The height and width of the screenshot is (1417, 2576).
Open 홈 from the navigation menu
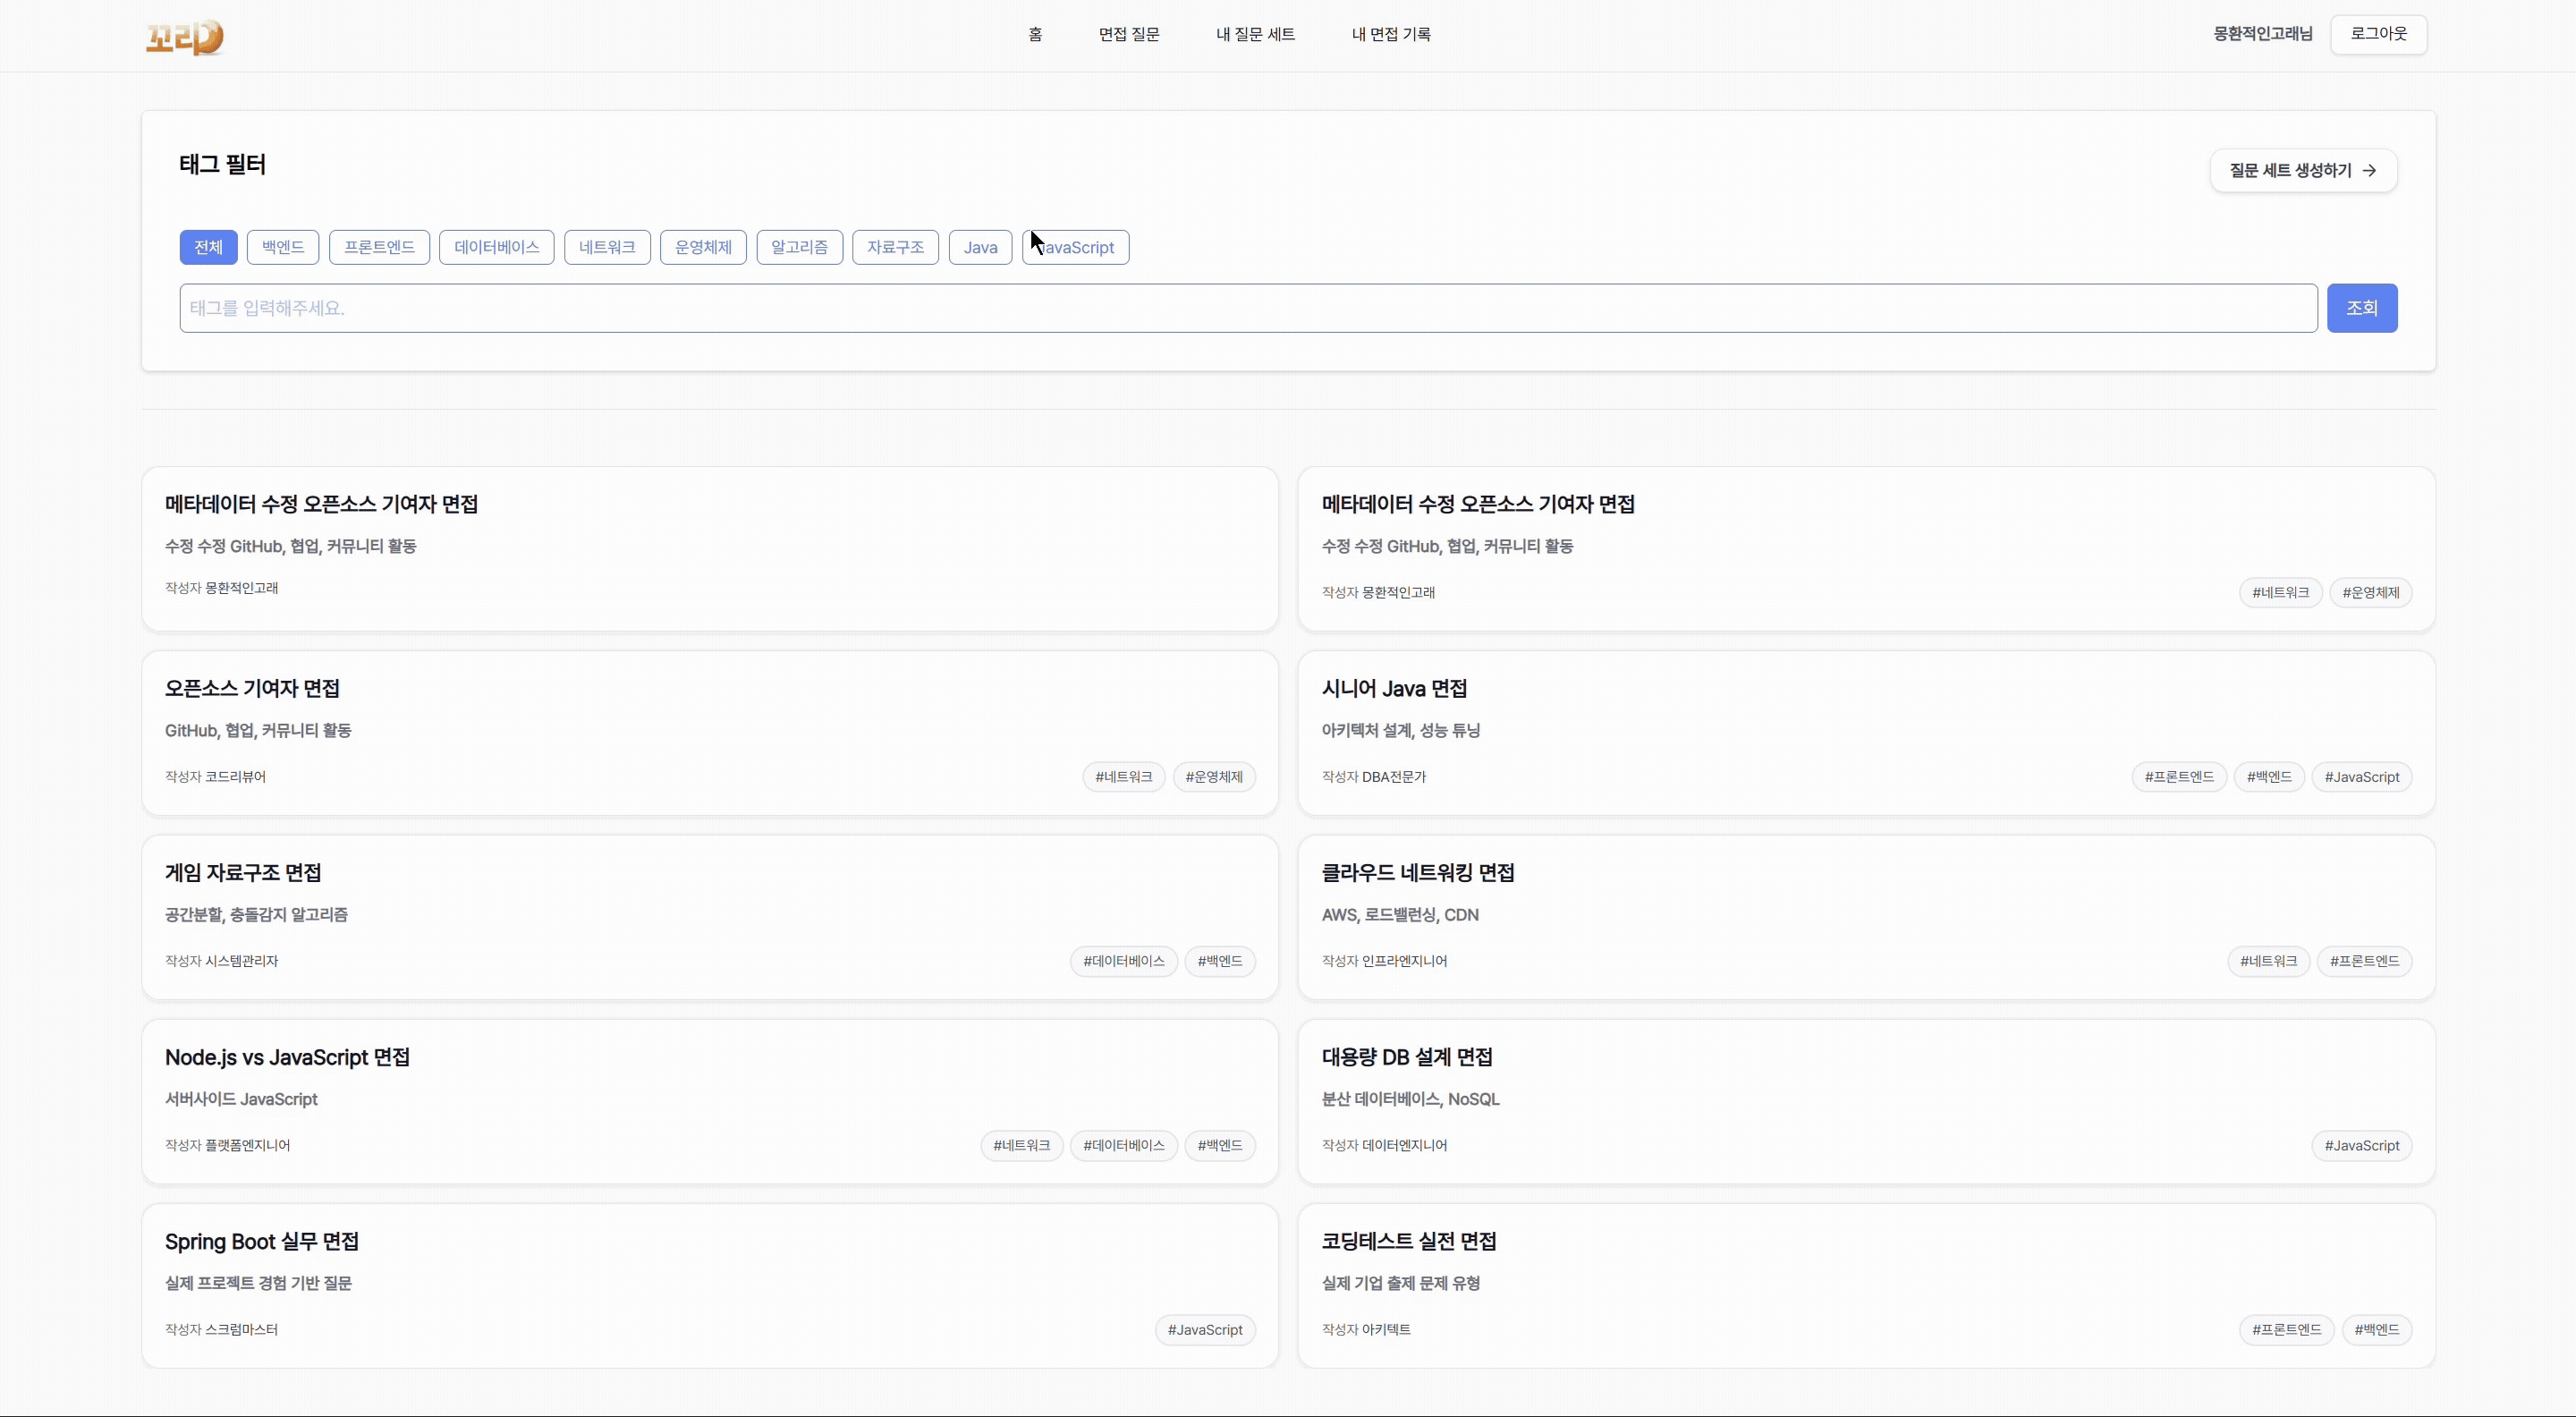tap(1035, 35)
